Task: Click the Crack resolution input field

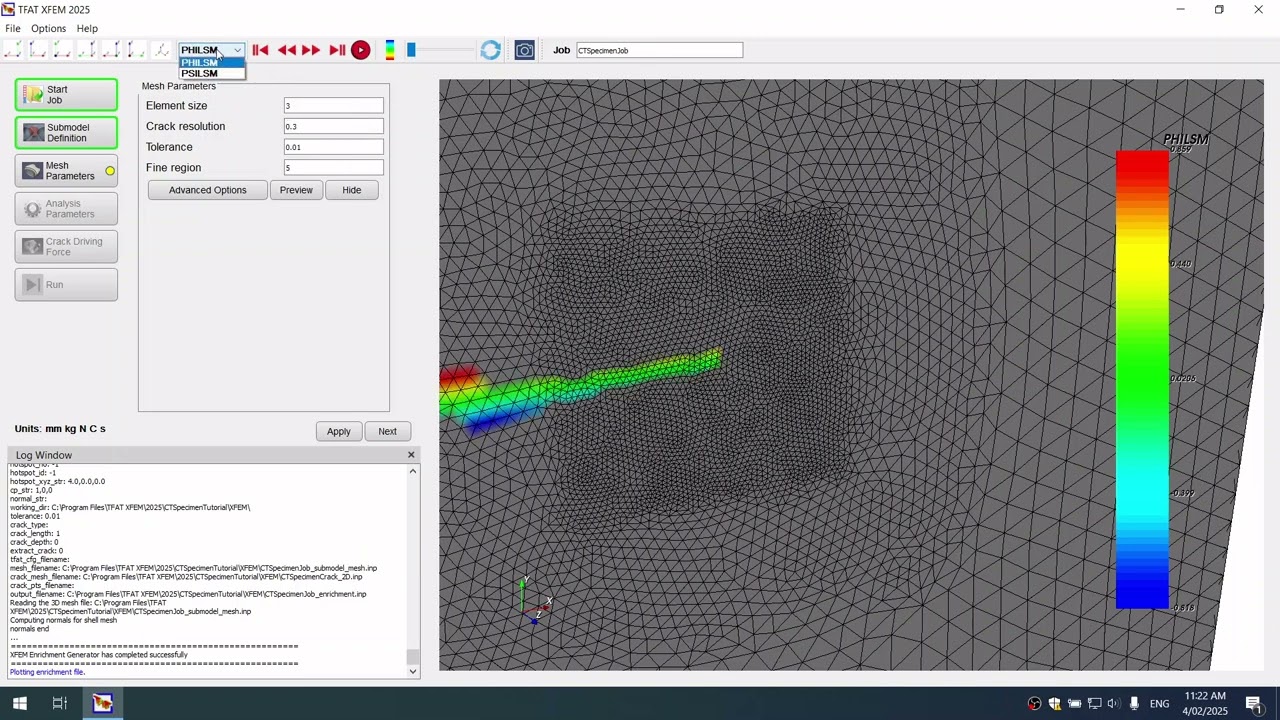Action: coord(333,126)
